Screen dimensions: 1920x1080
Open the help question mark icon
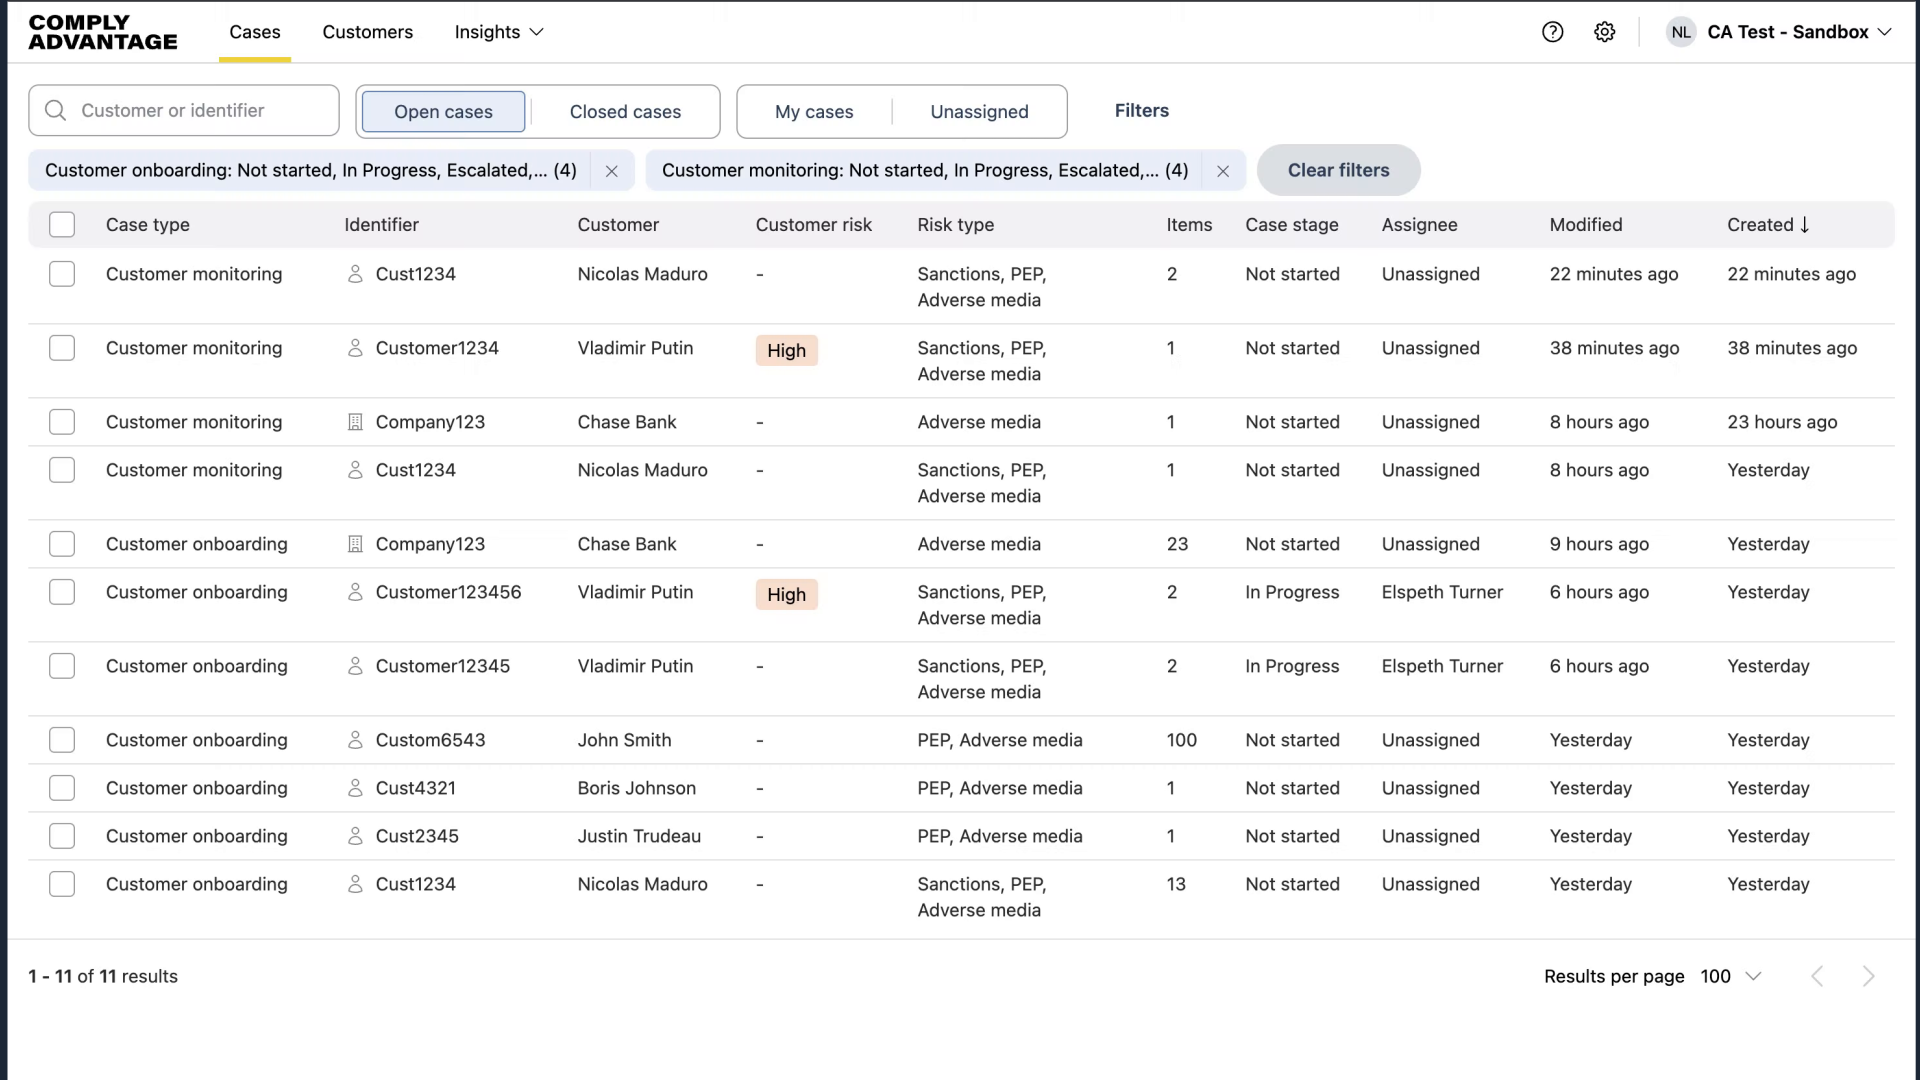click(1552, 32)
